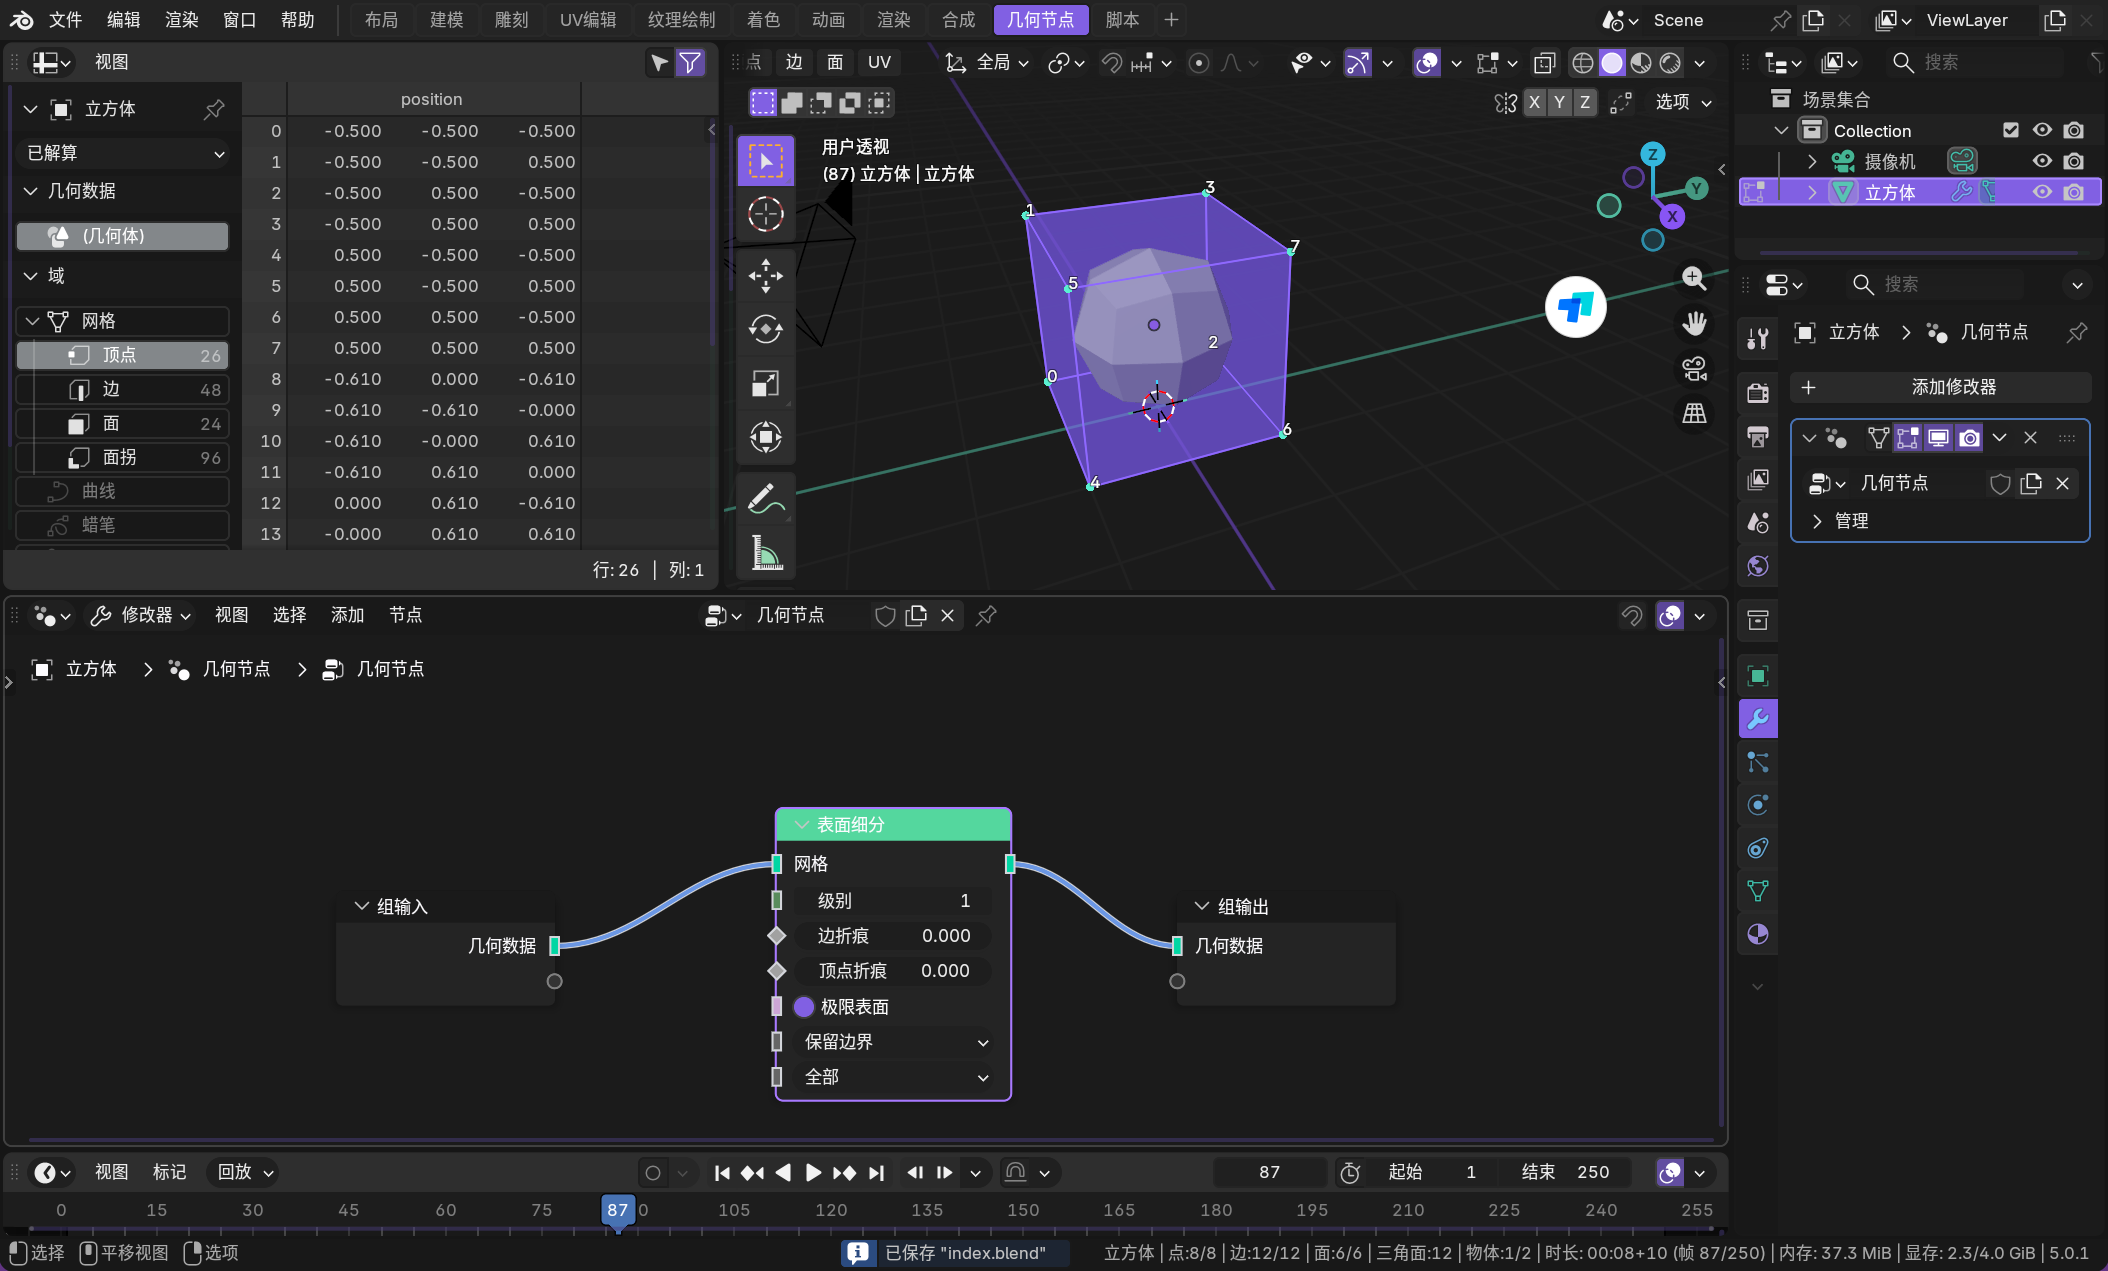Activate the Annotate pencil tool
Viewport: 2108px width, 1271px height.
click(765, 497)
